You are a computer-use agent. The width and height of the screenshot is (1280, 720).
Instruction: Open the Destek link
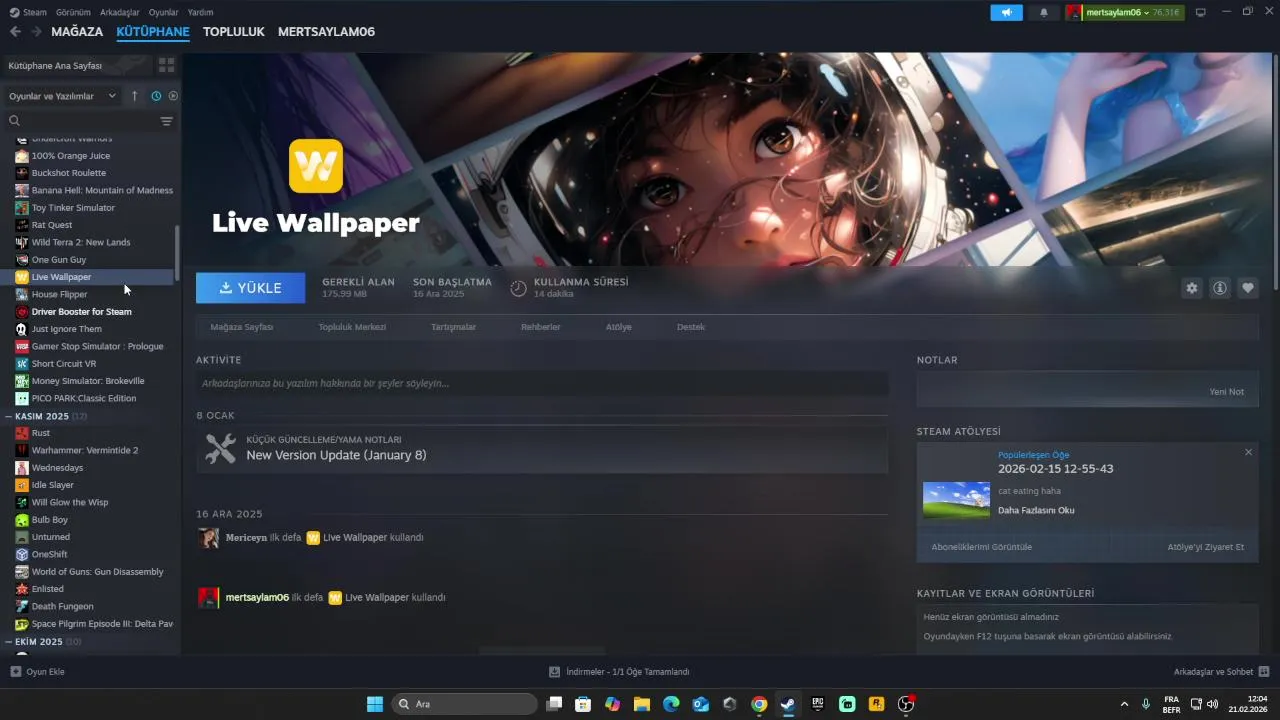coord(691,327)
